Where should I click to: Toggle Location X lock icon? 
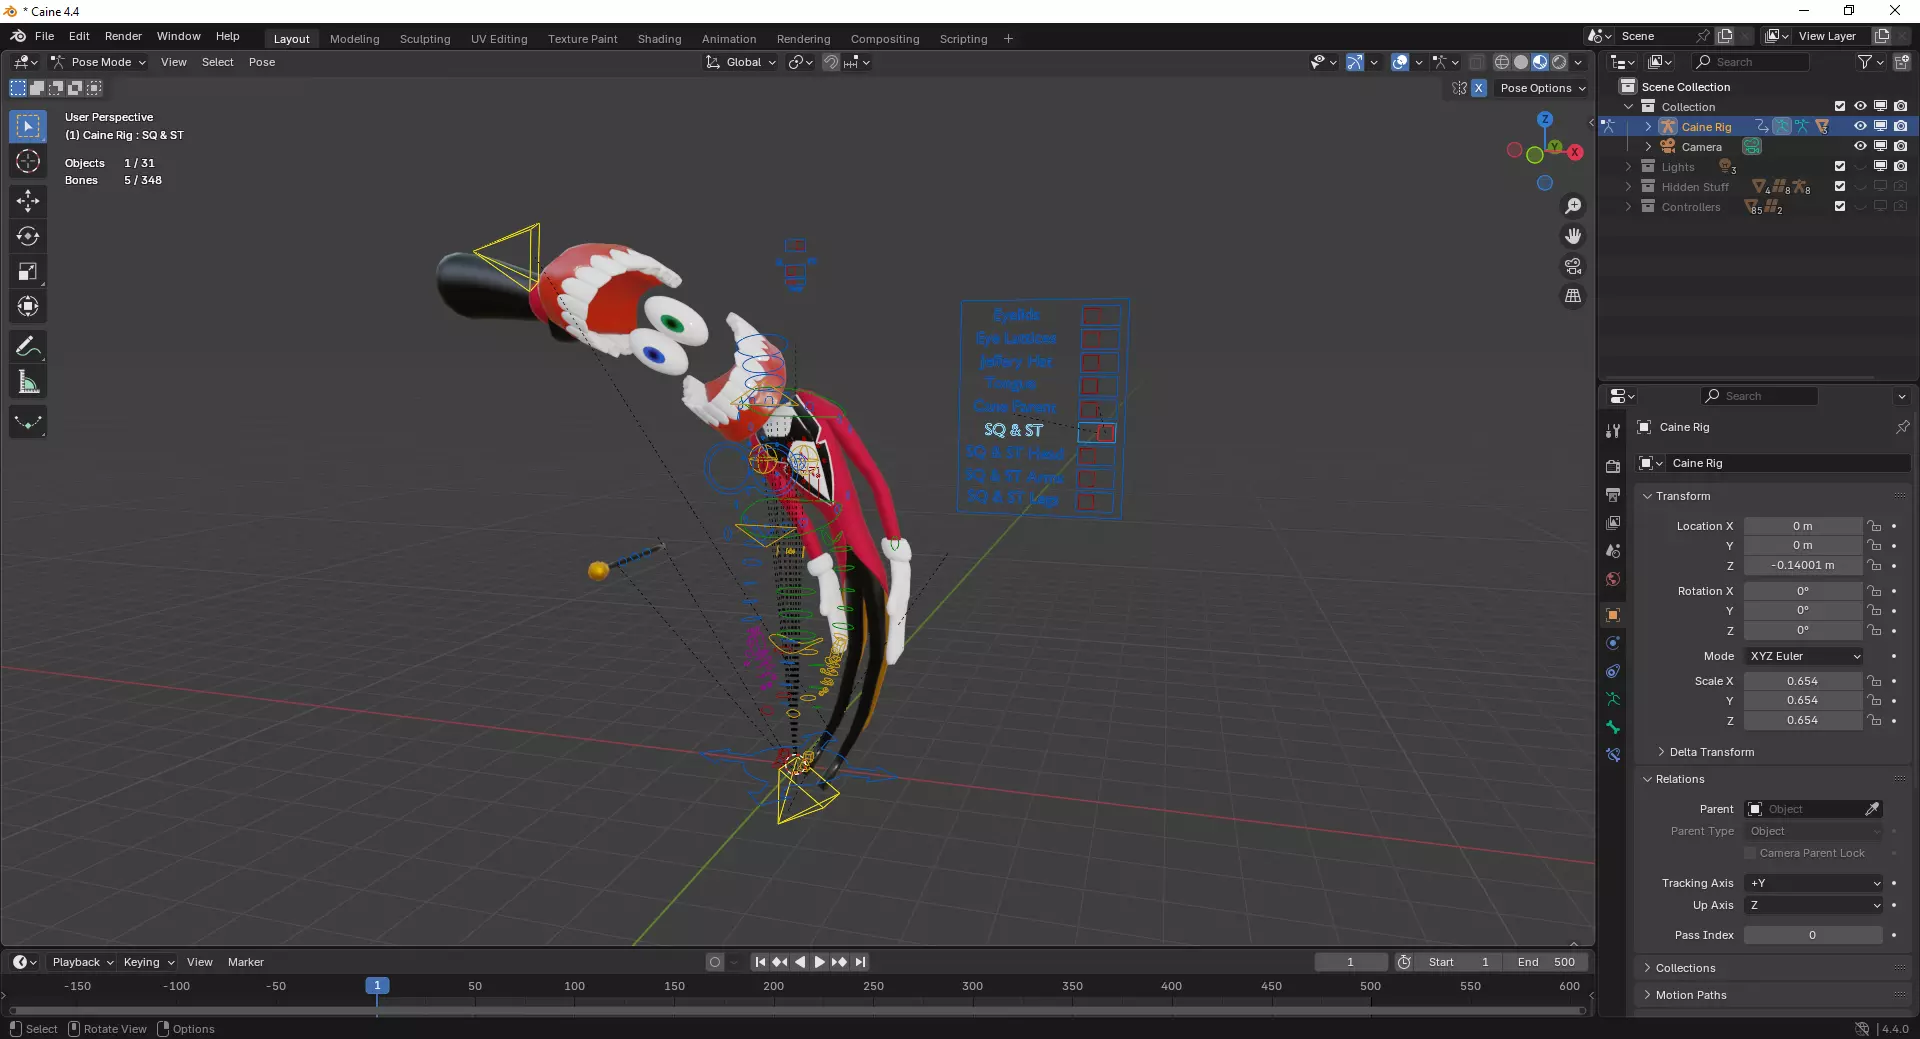[1875, 526]
